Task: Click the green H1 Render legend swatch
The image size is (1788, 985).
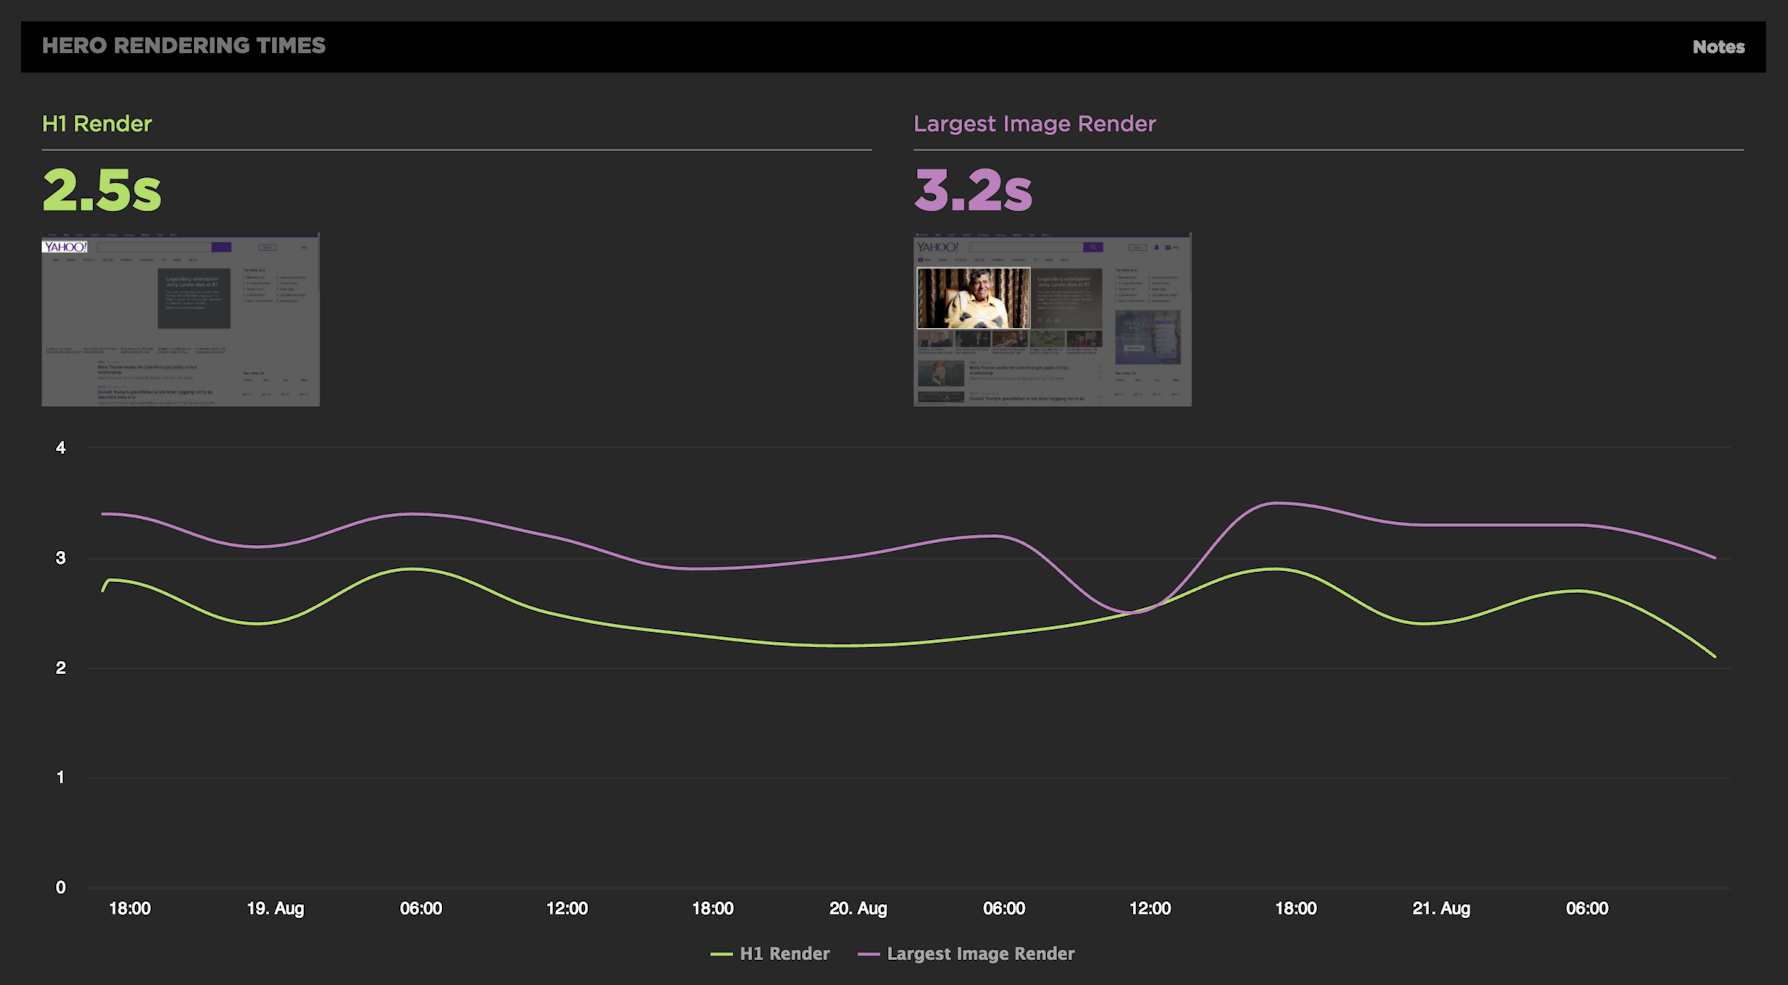Action: coord(720,953)
